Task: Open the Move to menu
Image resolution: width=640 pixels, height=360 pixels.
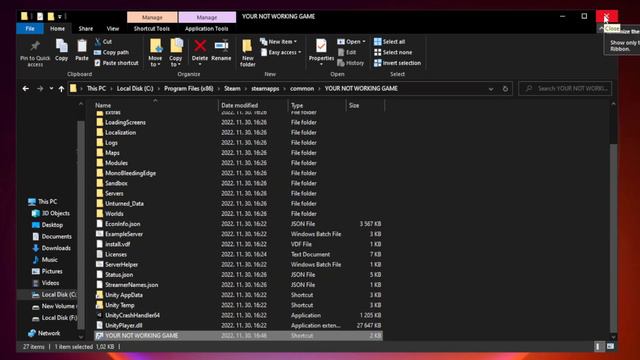Action: pyautogui.click(x=156, y=52)
